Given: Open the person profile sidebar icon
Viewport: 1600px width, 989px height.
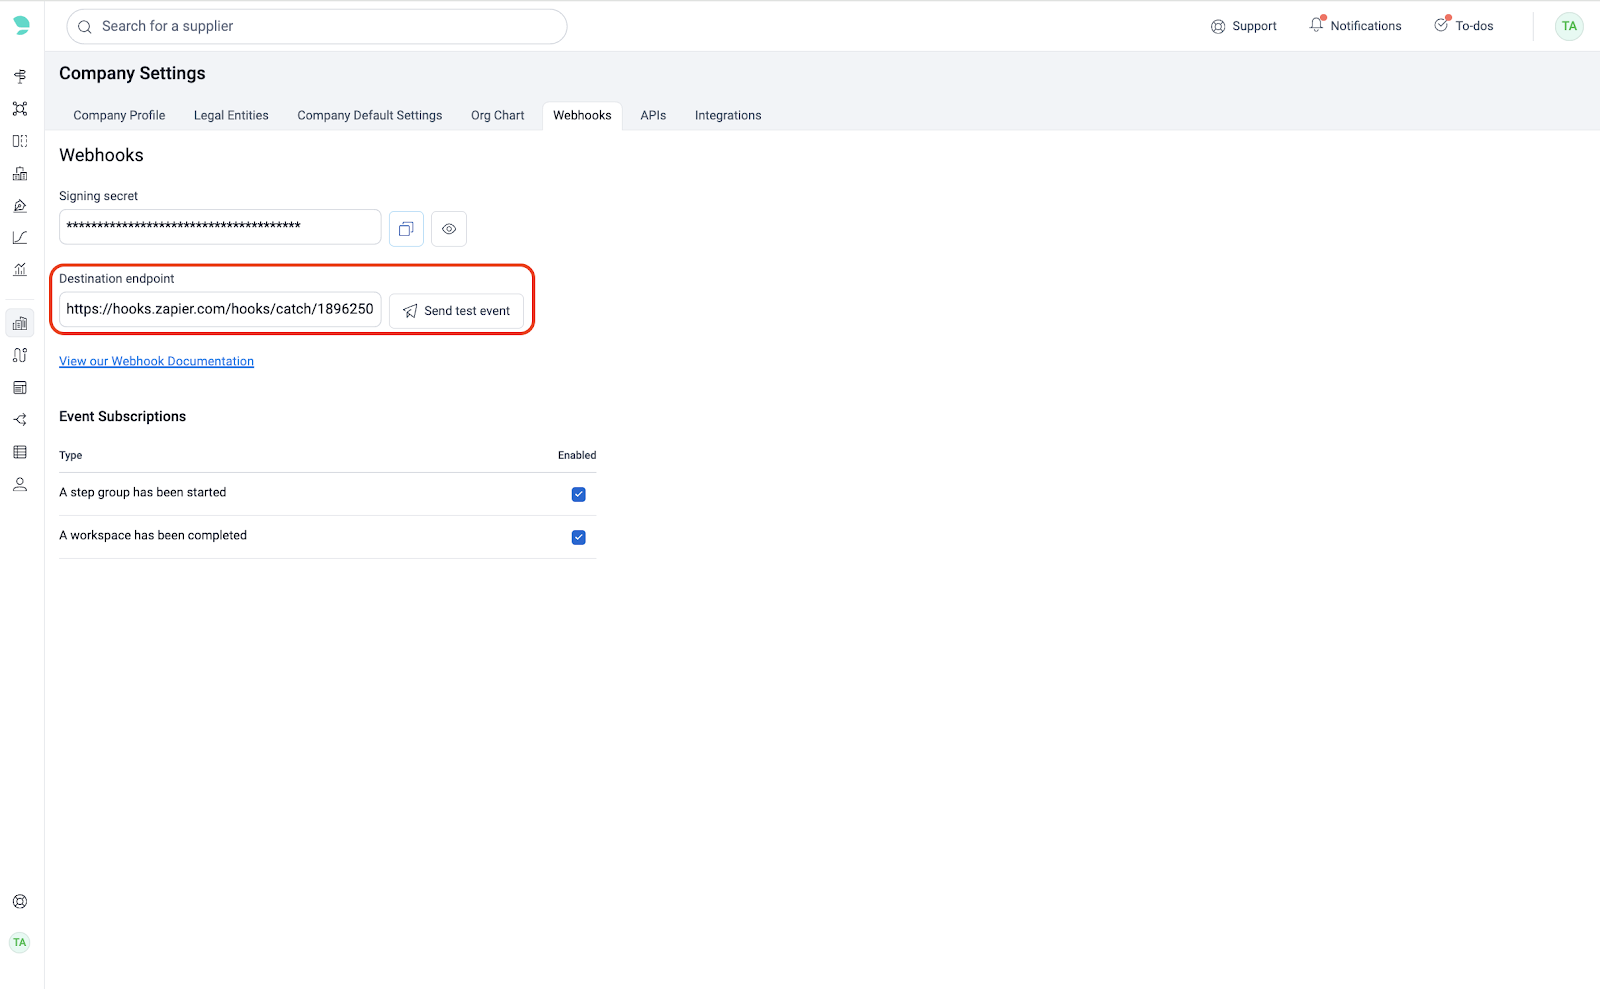Looking at the screenshot, I should [20, 485].
